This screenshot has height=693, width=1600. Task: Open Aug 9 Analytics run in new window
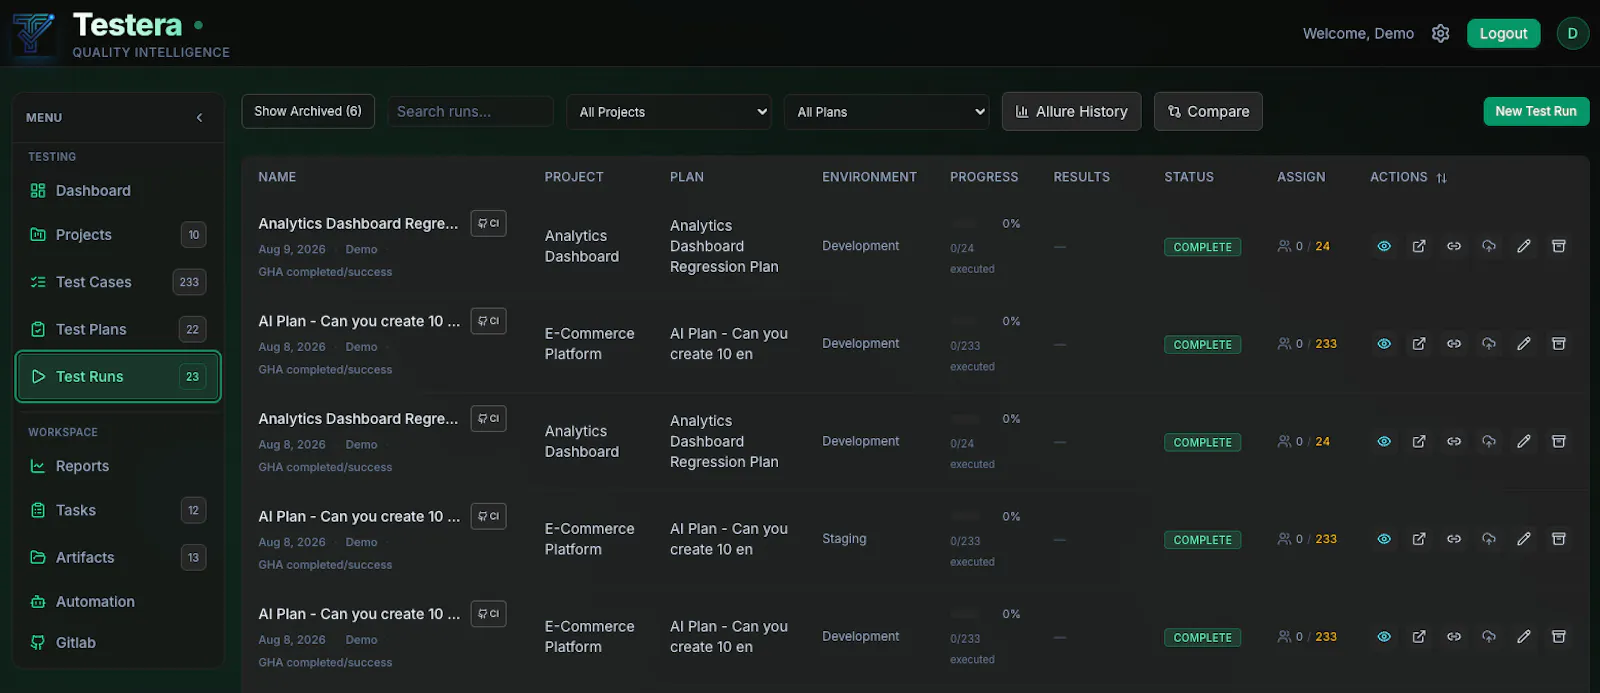coord(1419,246)
